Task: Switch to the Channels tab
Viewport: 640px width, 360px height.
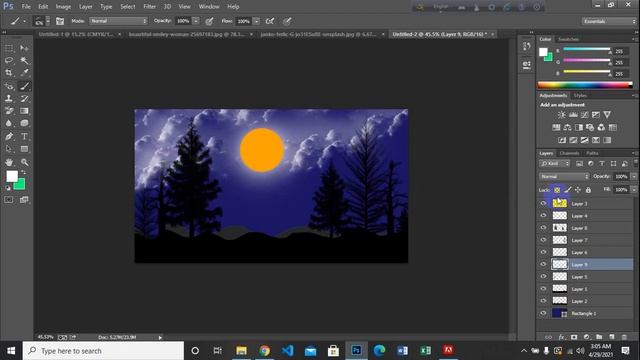Action: click(x=569, y=153)
